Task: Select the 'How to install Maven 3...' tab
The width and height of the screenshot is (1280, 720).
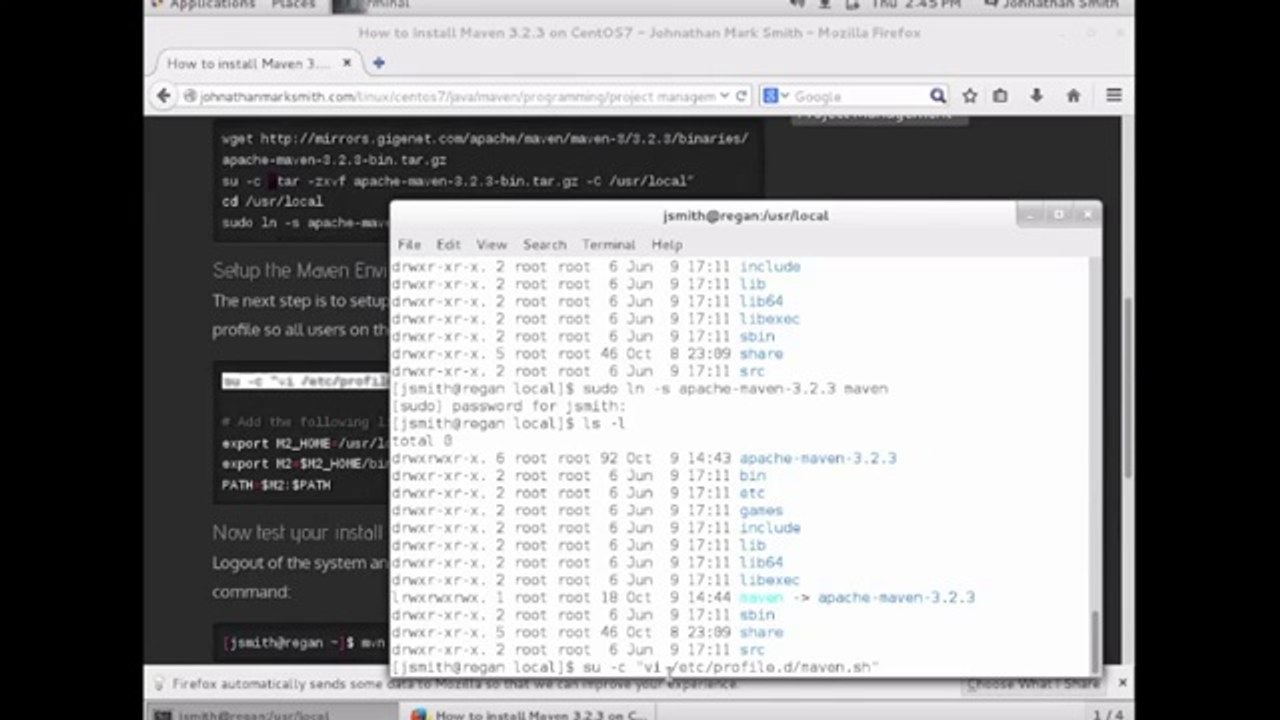Action: [257, 63]
